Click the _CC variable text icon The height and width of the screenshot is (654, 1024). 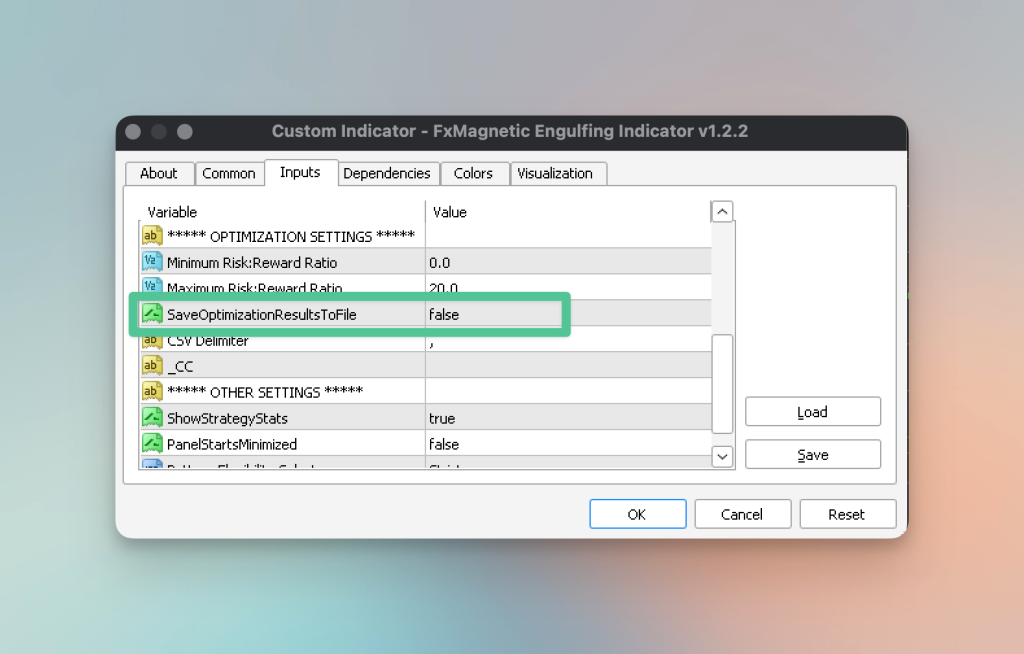click(150, 365)
